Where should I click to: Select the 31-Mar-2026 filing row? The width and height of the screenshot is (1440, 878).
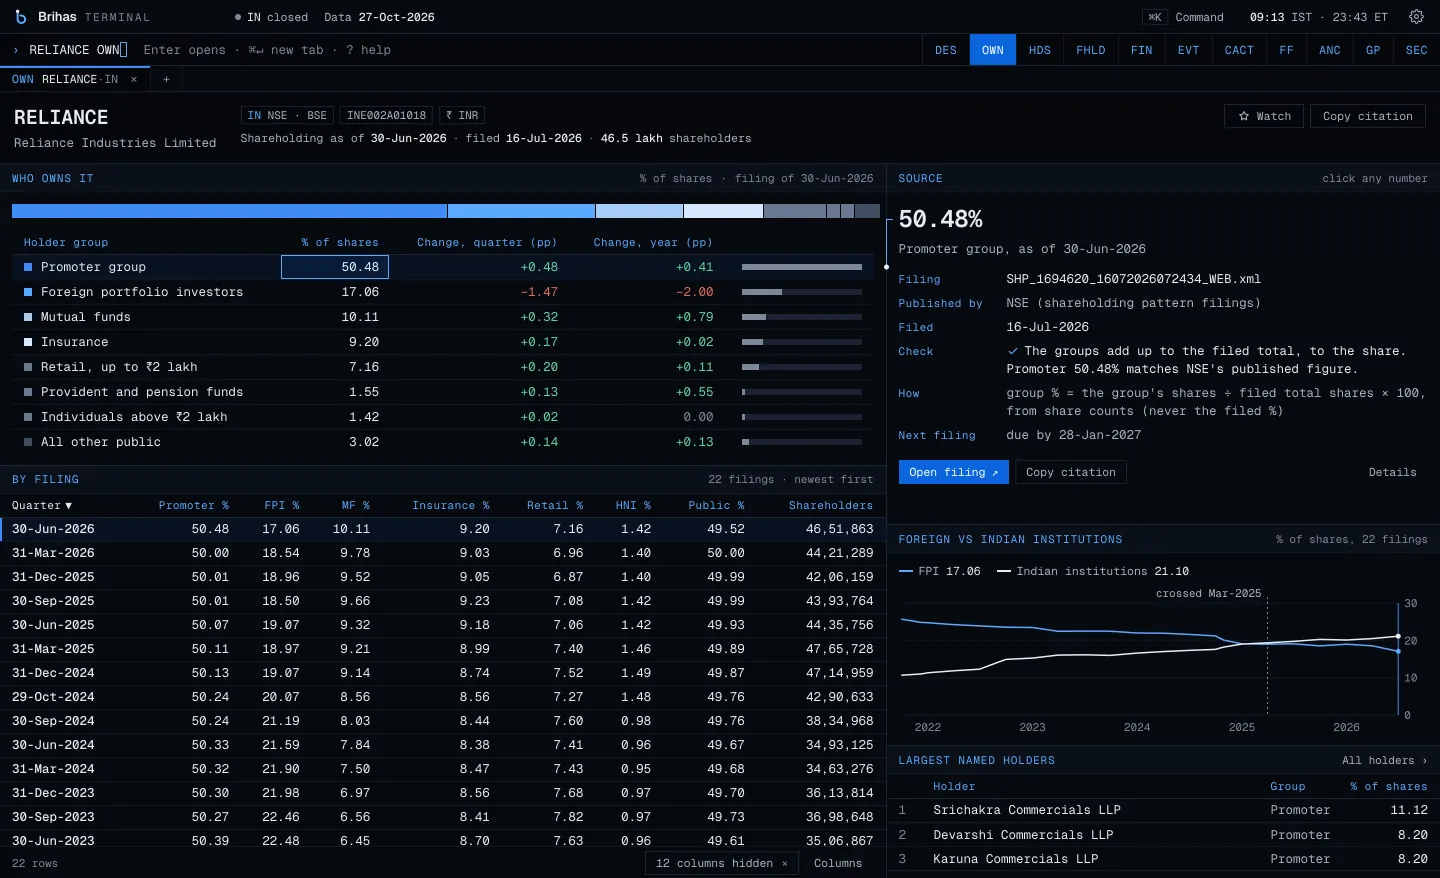443,553
